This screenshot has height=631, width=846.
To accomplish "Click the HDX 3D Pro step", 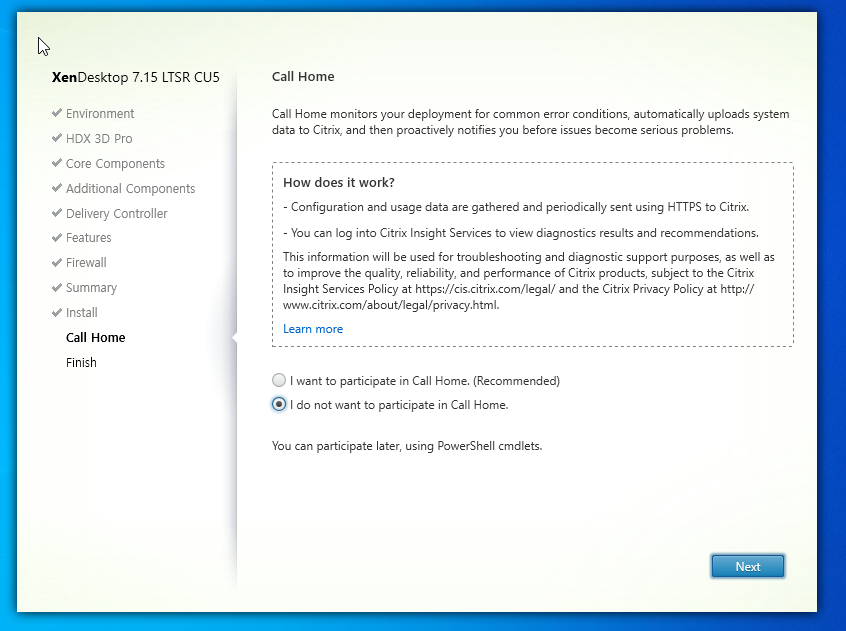I will pyautogui.click(x=99, y=139).
